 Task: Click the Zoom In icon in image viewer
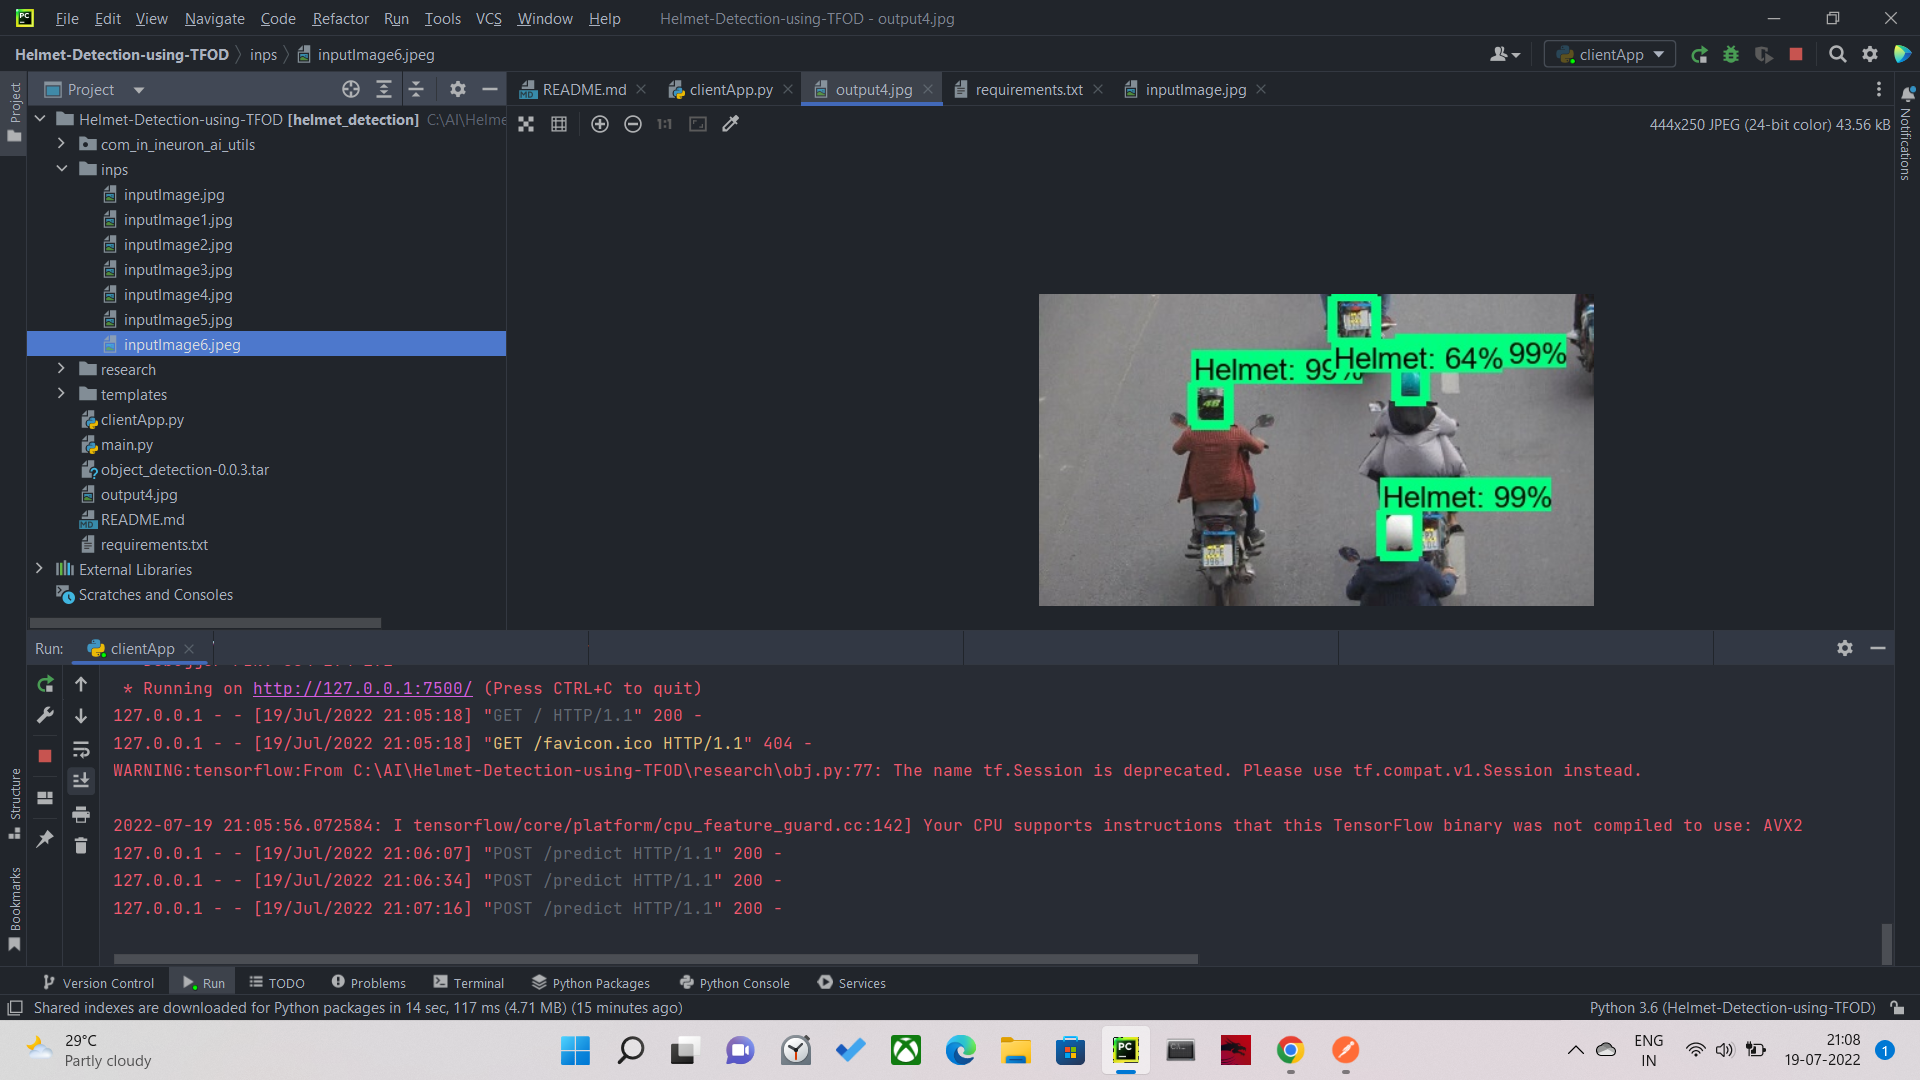click(599, 124)
